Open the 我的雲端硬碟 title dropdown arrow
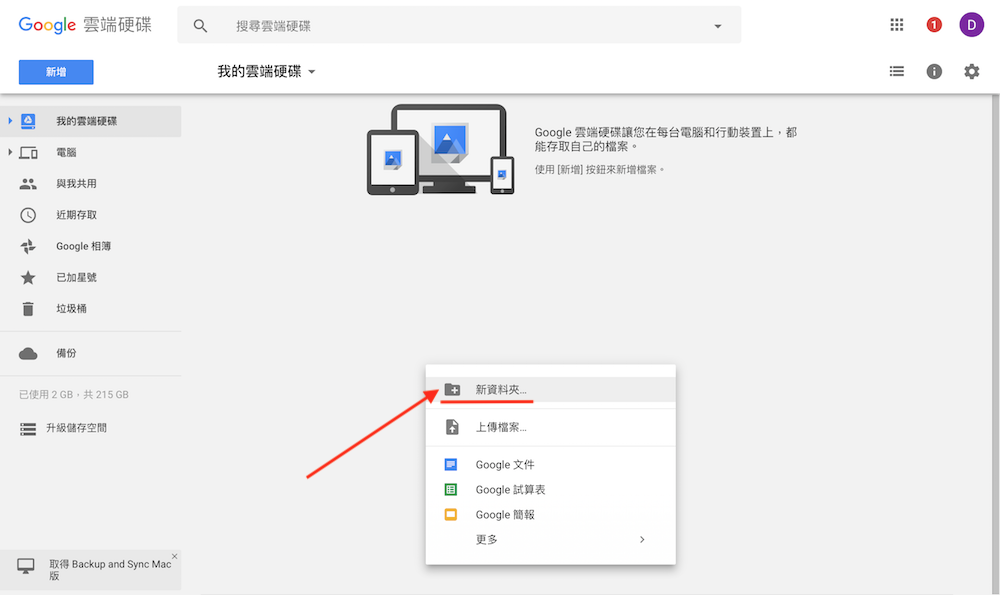The width and height of the screenshot is (1000, 595). [312, 72]
